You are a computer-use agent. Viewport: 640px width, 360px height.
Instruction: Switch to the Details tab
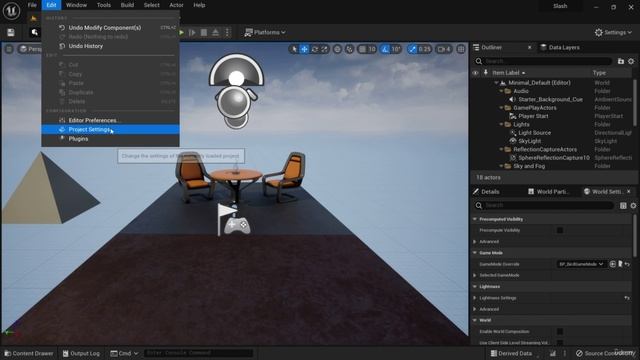click(486, 191)
